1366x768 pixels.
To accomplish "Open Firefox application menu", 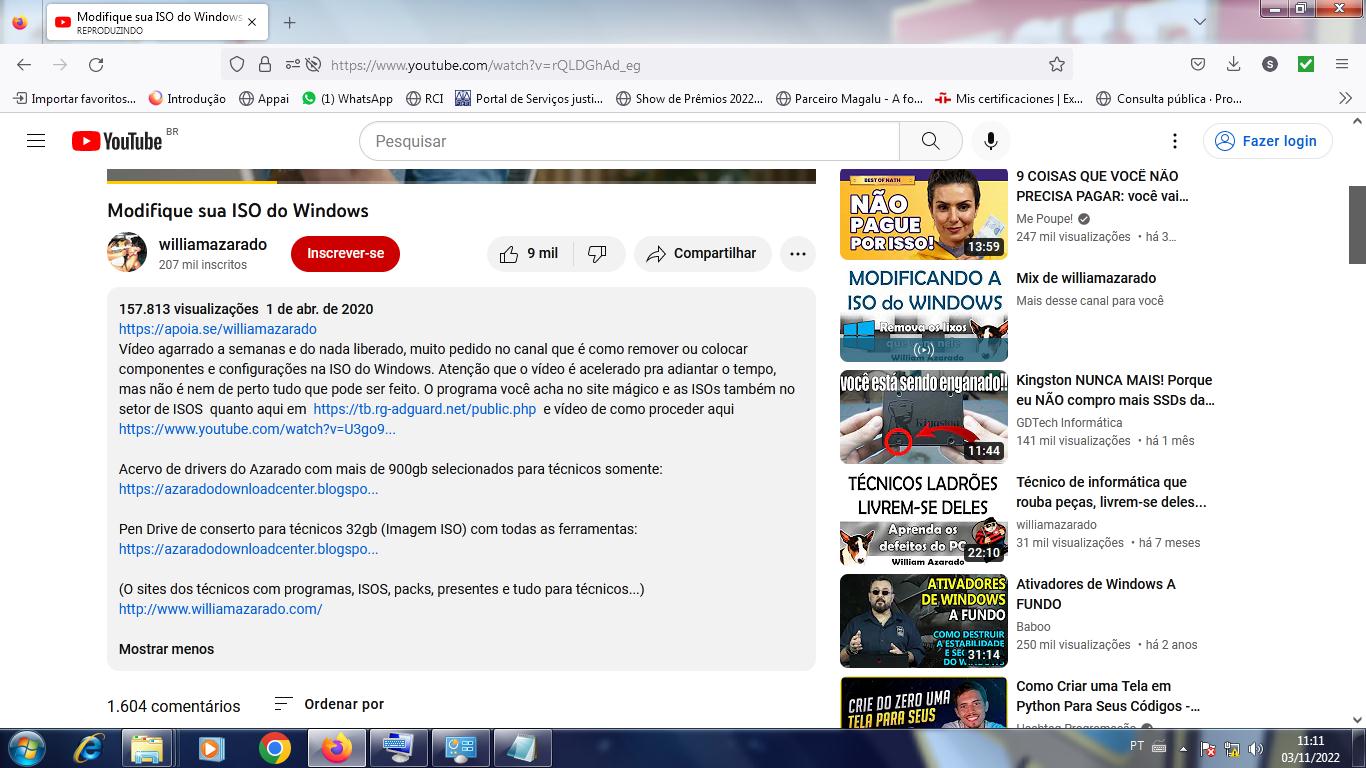I will (x=1342, y=65).
